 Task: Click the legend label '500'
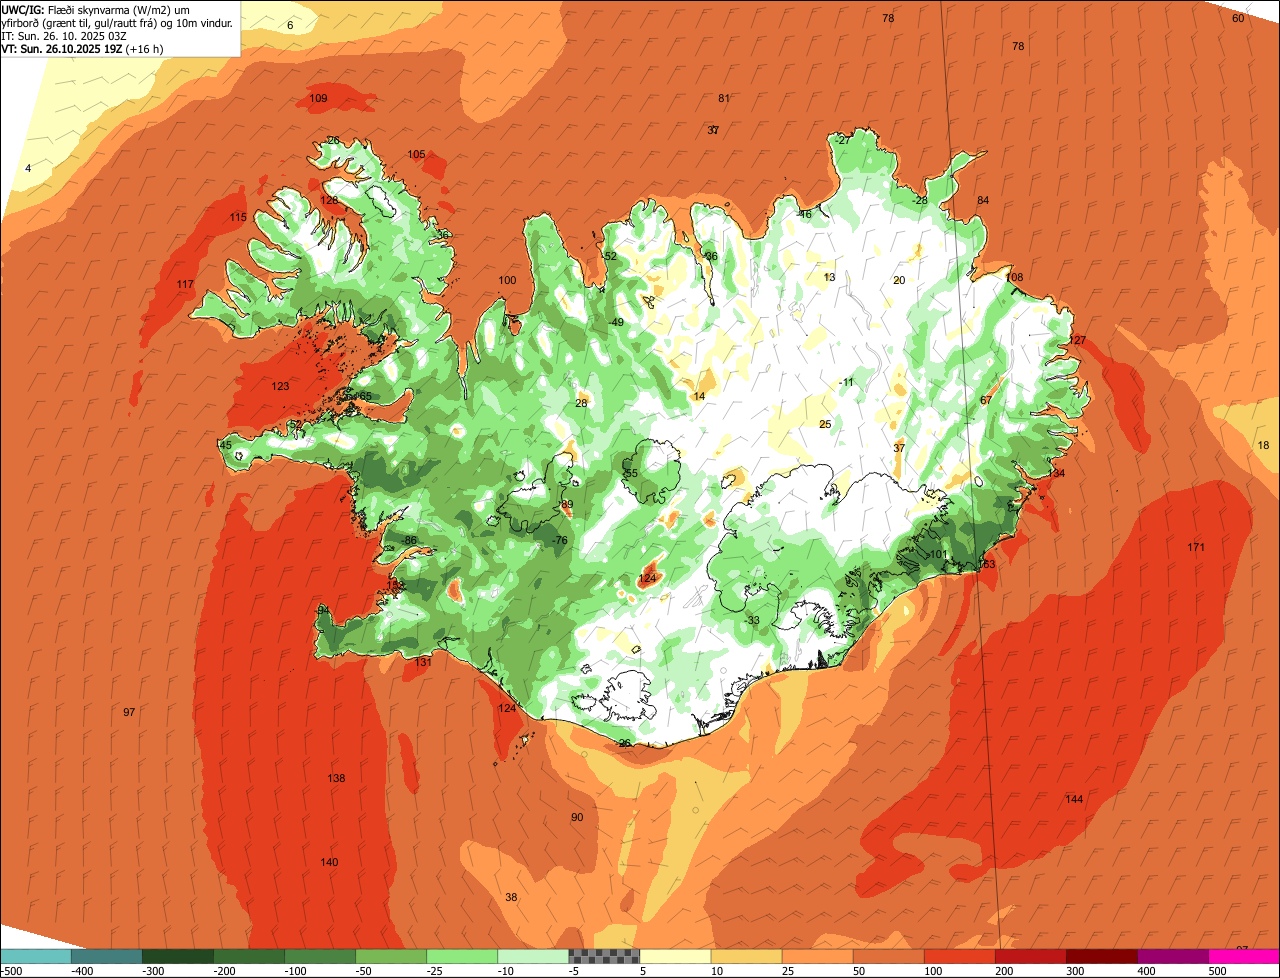pos(1216,970)
